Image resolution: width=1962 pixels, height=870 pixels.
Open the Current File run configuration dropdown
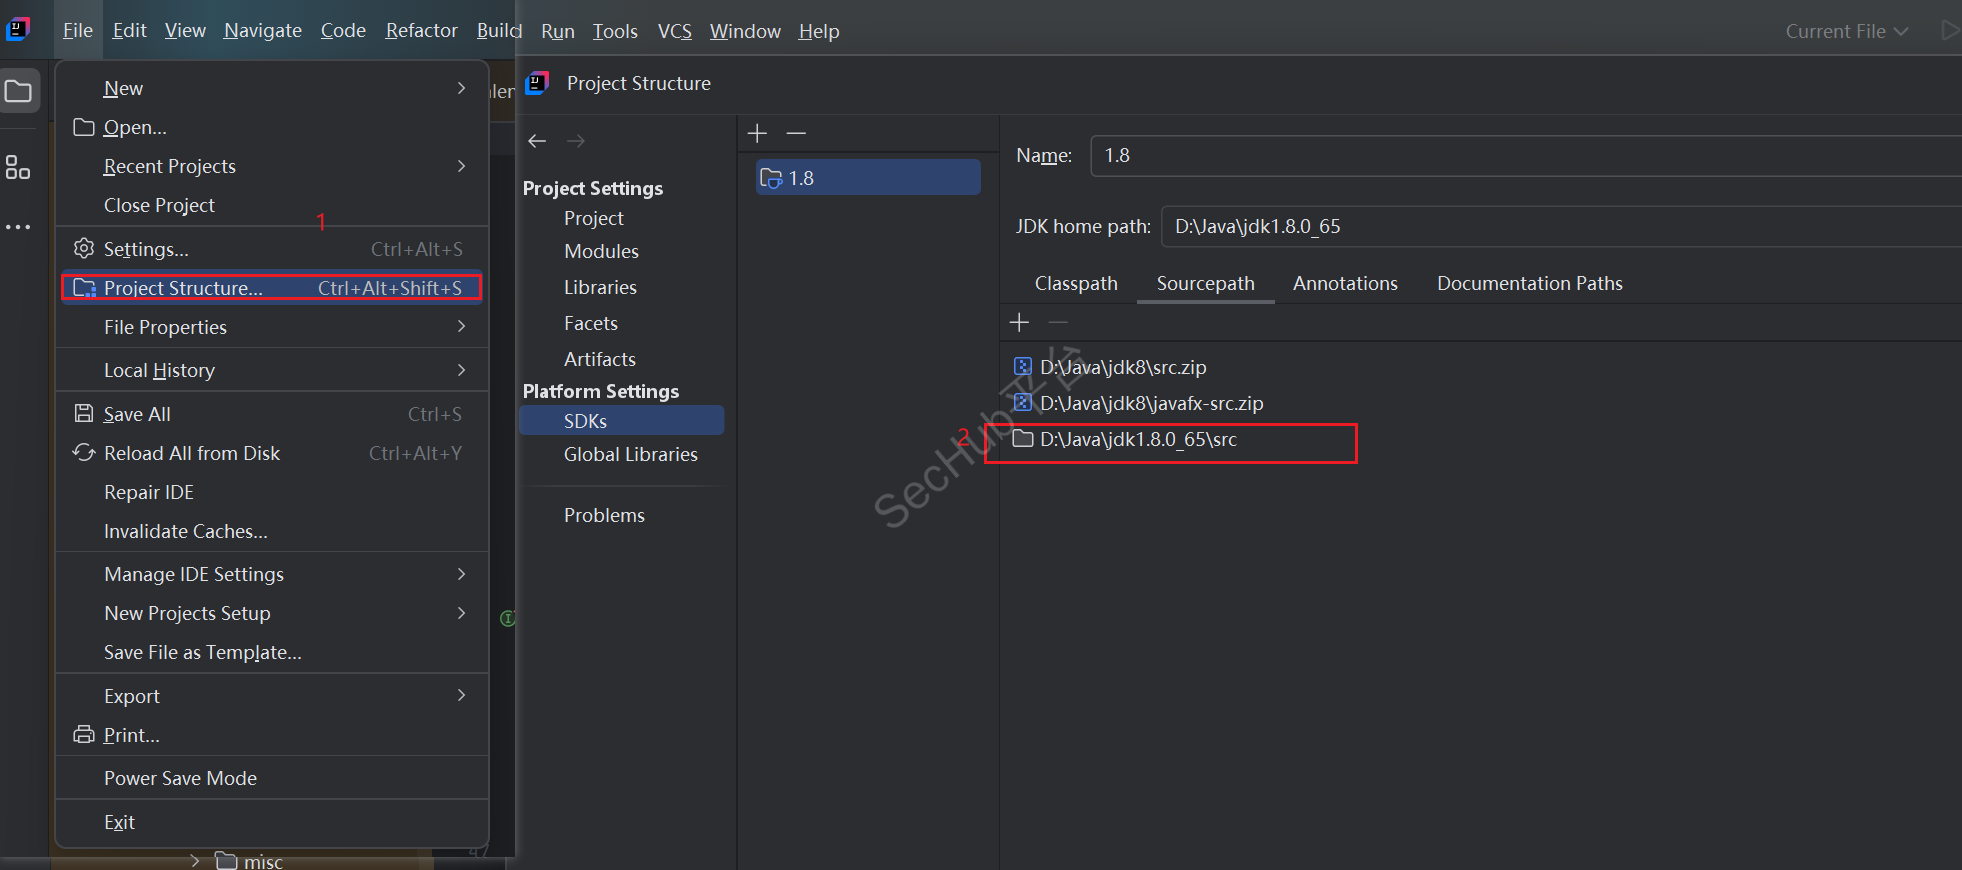[x=1846, y=31]
